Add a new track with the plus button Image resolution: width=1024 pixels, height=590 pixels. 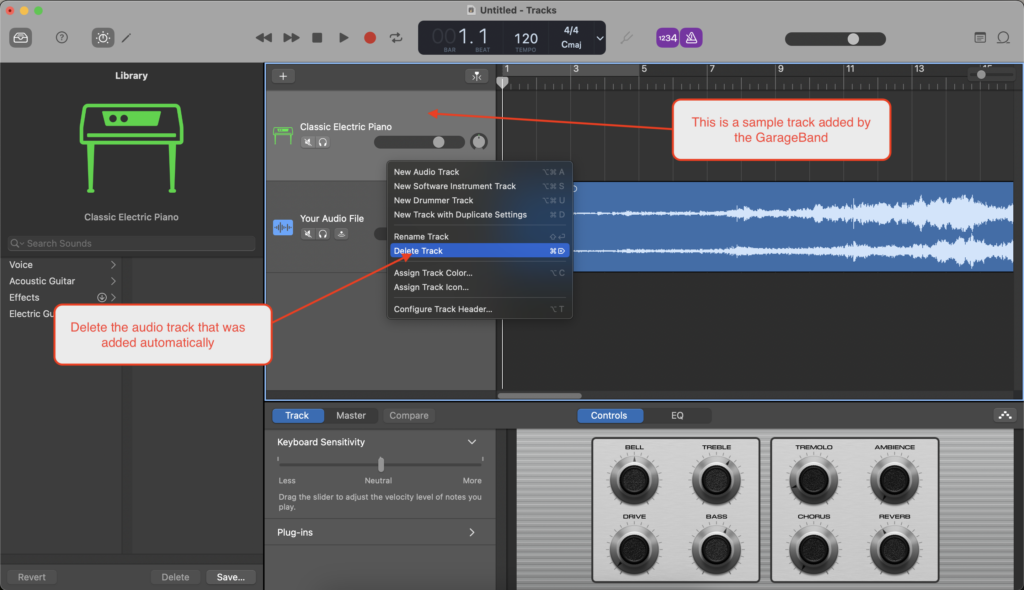point(283,76)
